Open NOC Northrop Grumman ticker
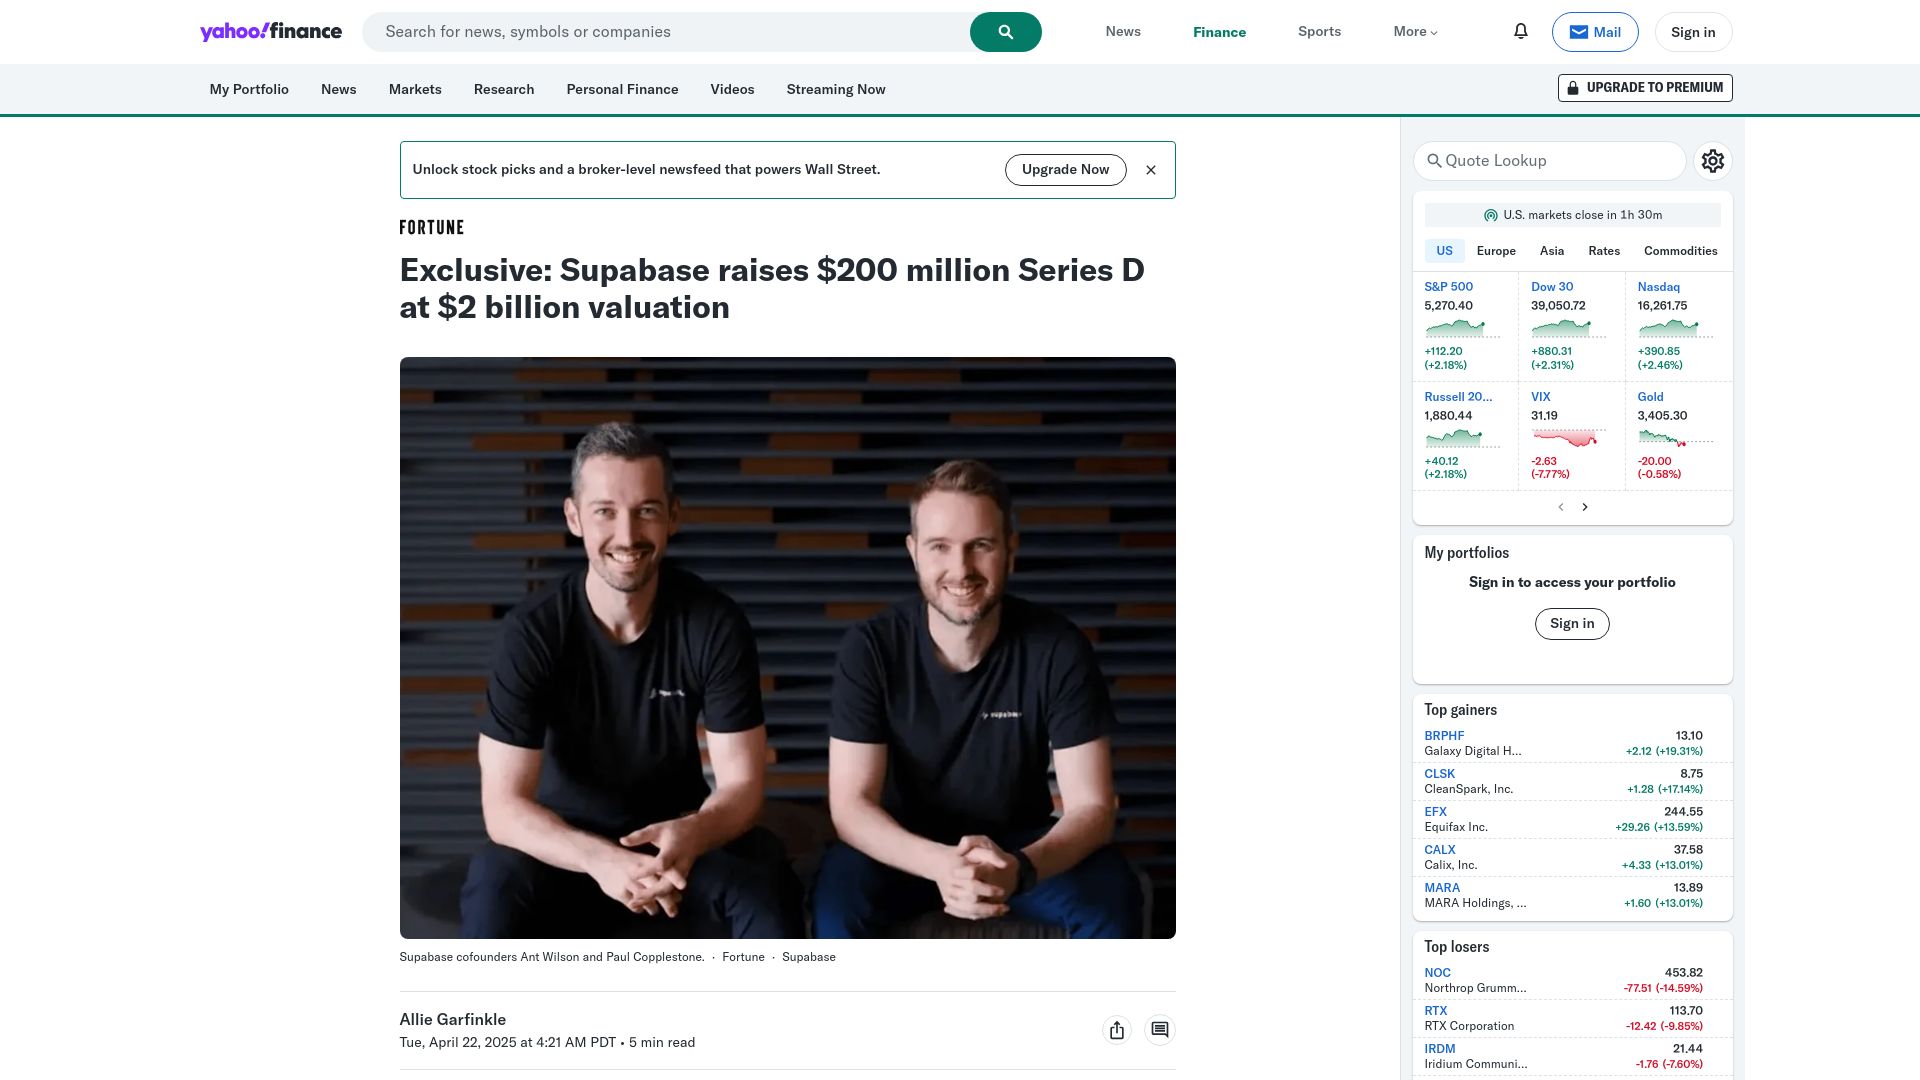Viewport: 1920px width, 1080px height. [x=1437, y=973]
